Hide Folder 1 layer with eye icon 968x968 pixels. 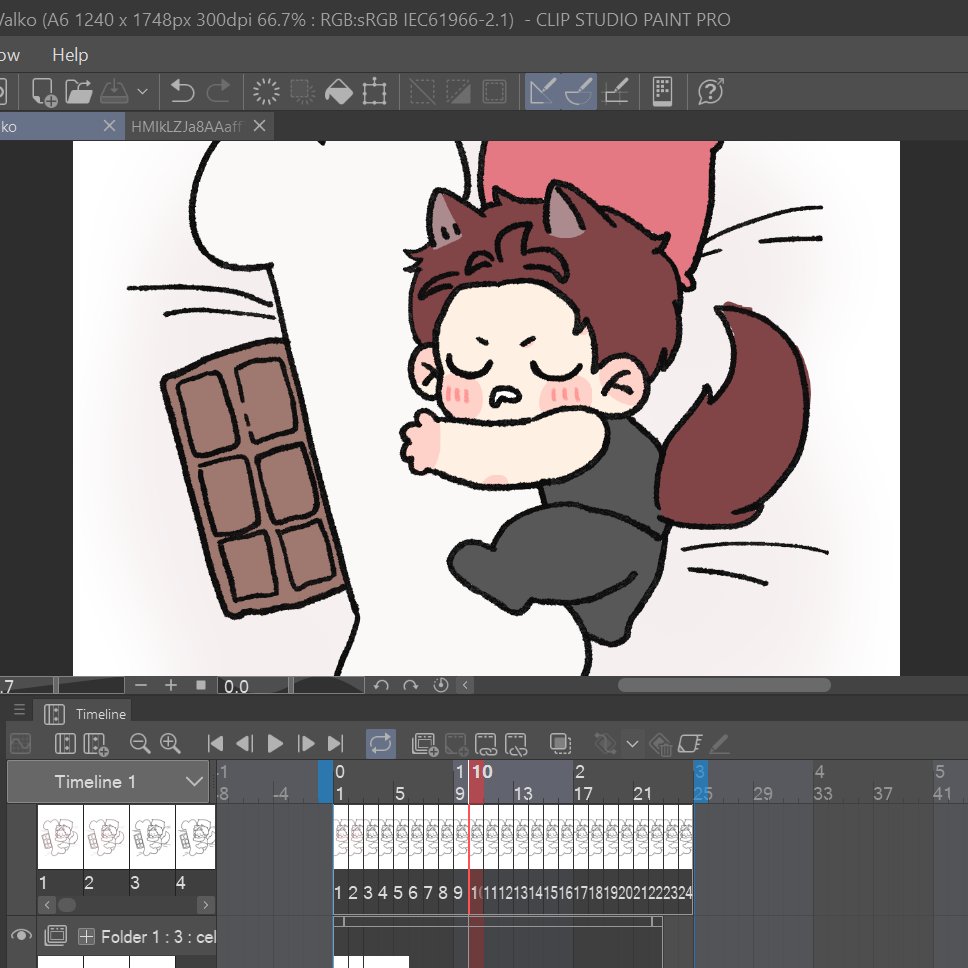[21, 935]
